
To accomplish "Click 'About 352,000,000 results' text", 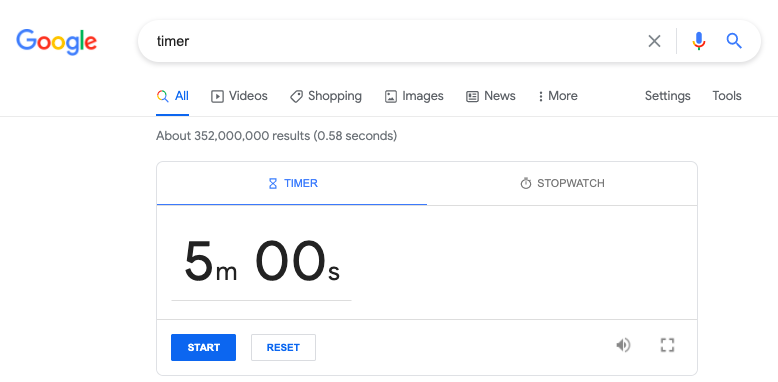I will coord(233,135).
